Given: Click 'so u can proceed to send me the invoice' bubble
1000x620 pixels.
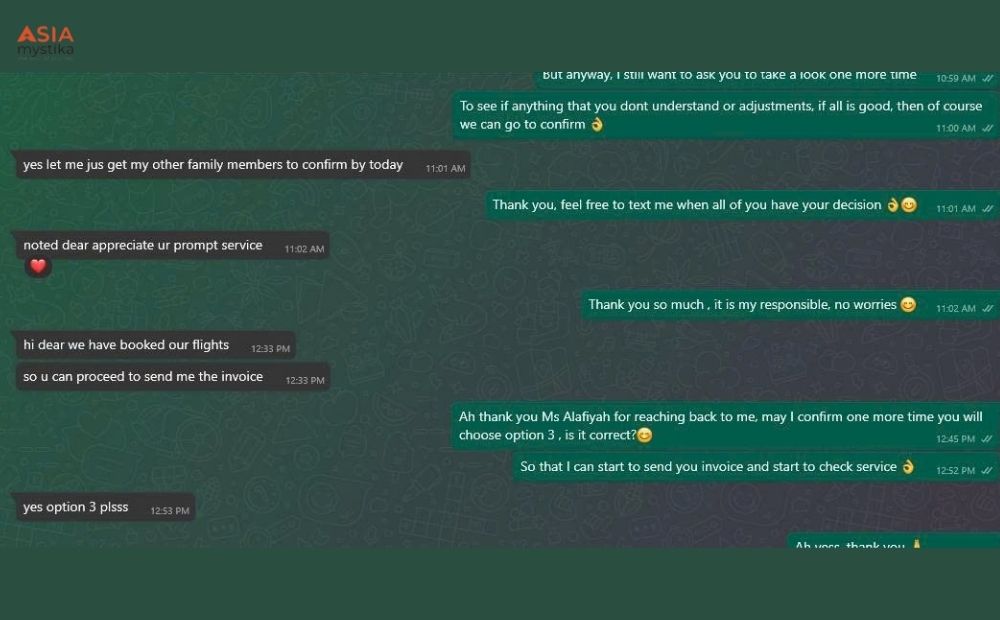Looking at the screenshot, I should (x=172, y=377).
